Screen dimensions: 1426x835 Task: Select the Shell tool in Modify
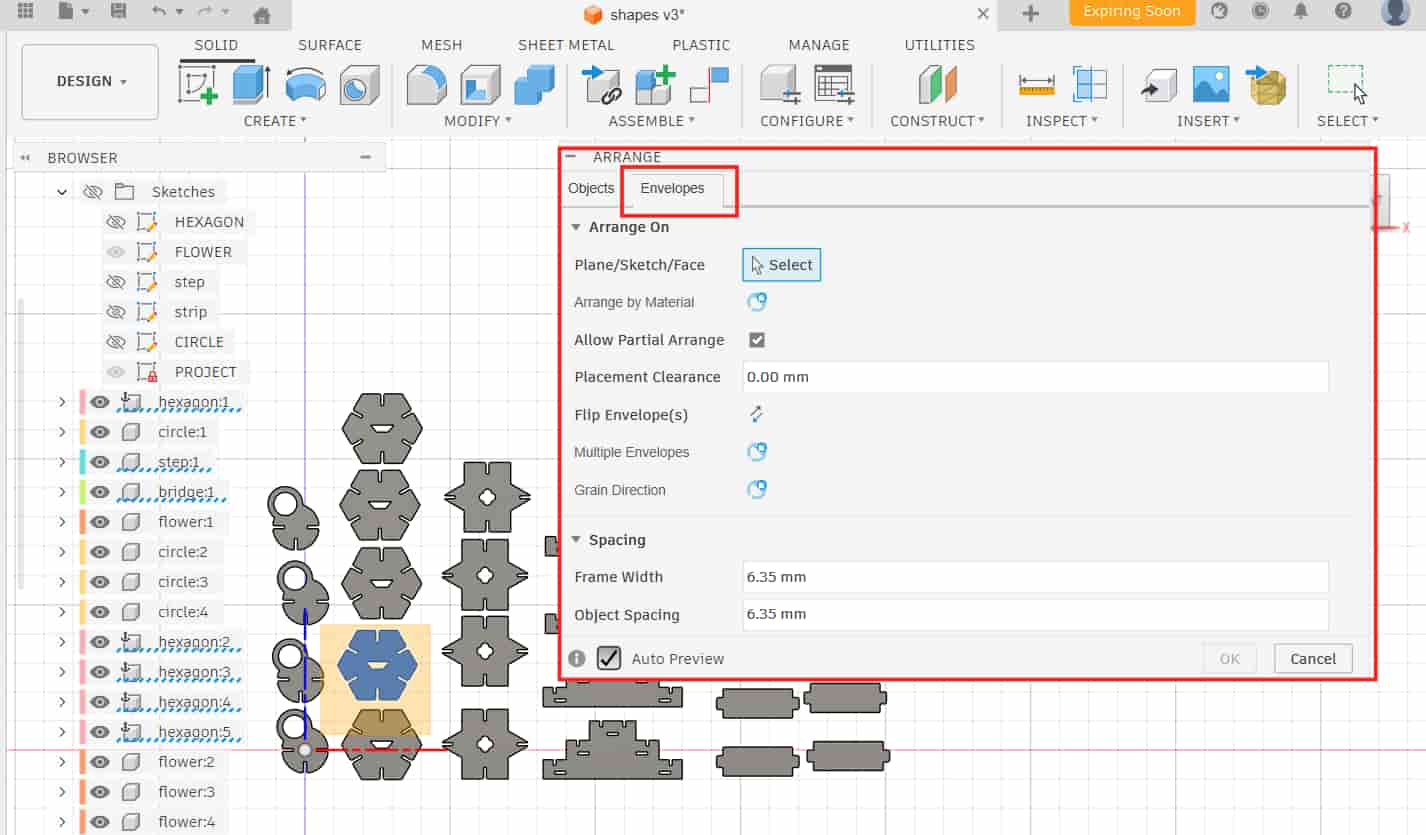480,84
